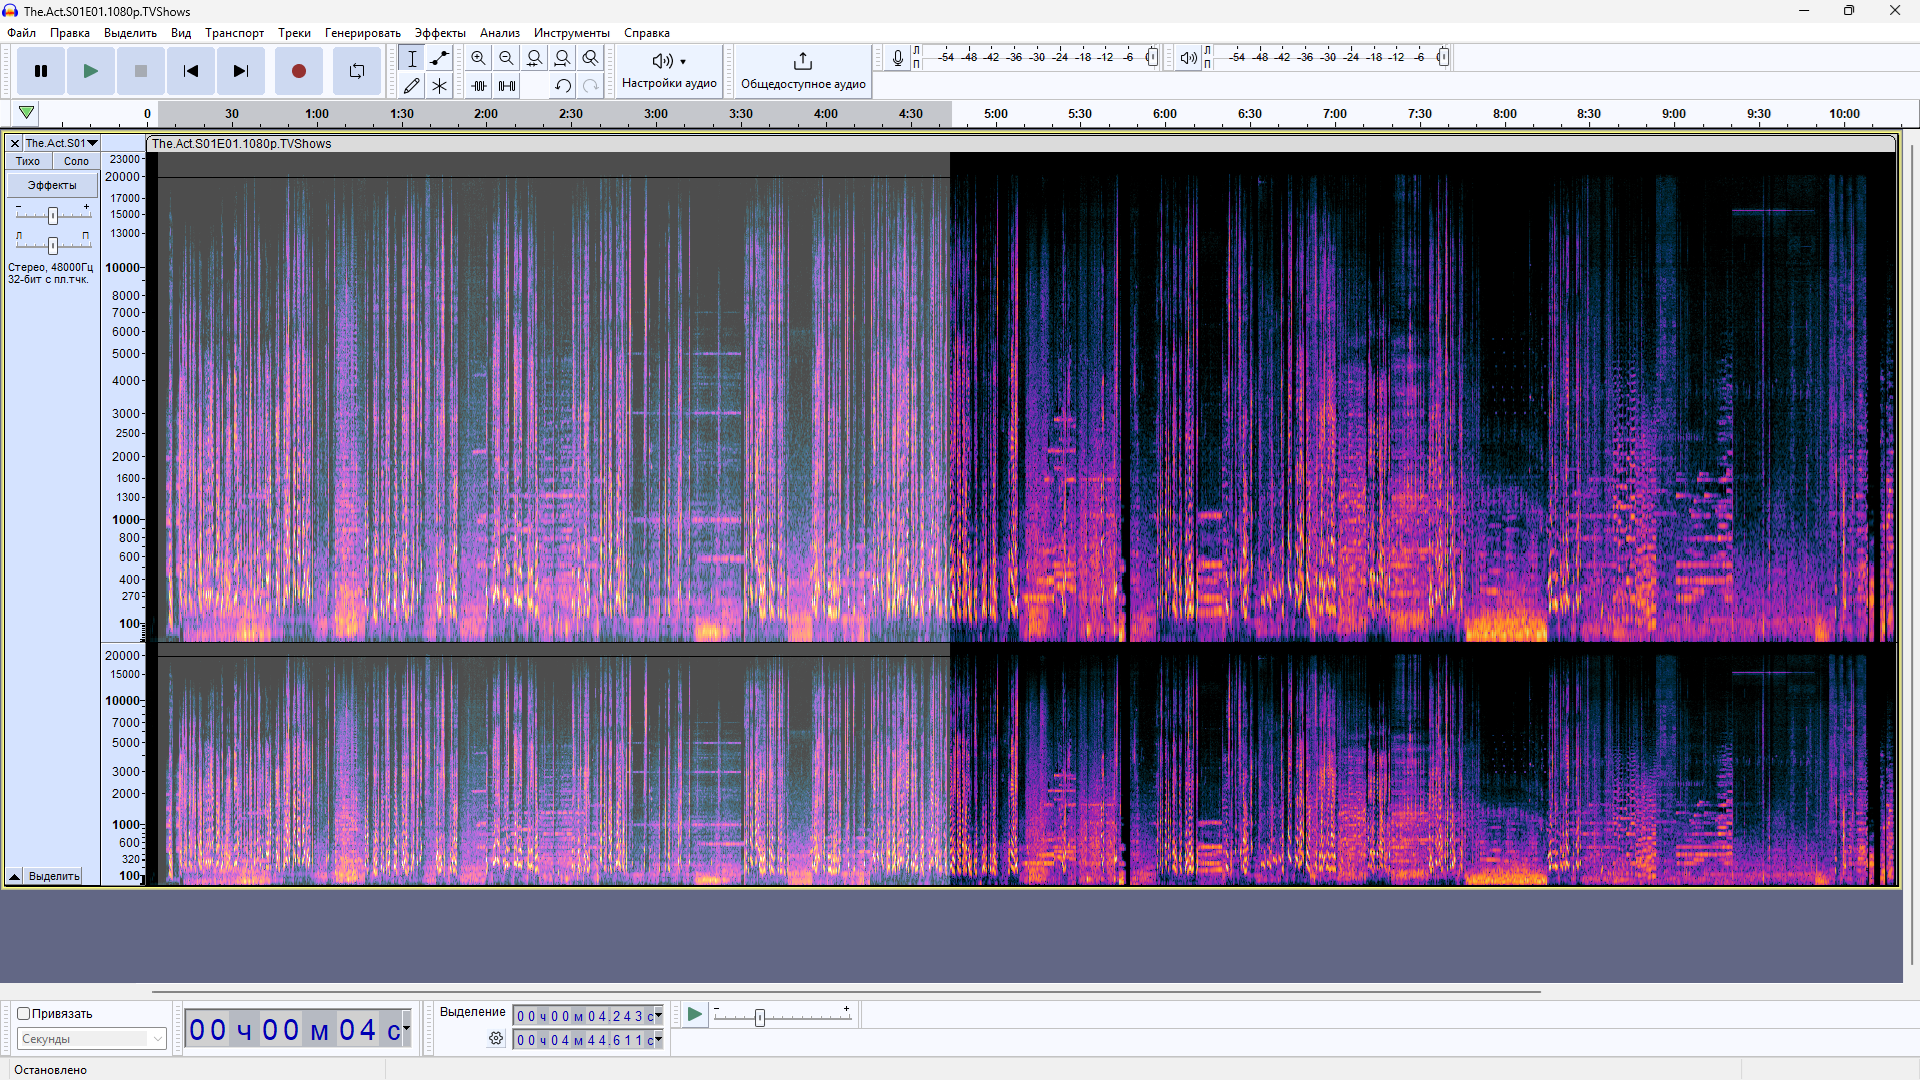Click the Undo arrow icon

[563, 86]
